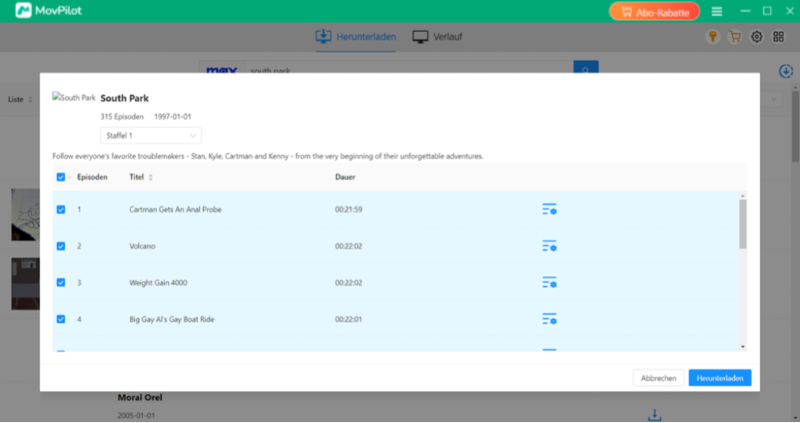Sort by Titel column arrows
The height and width of the screenshot is (423, 800).
coord(151,178)
